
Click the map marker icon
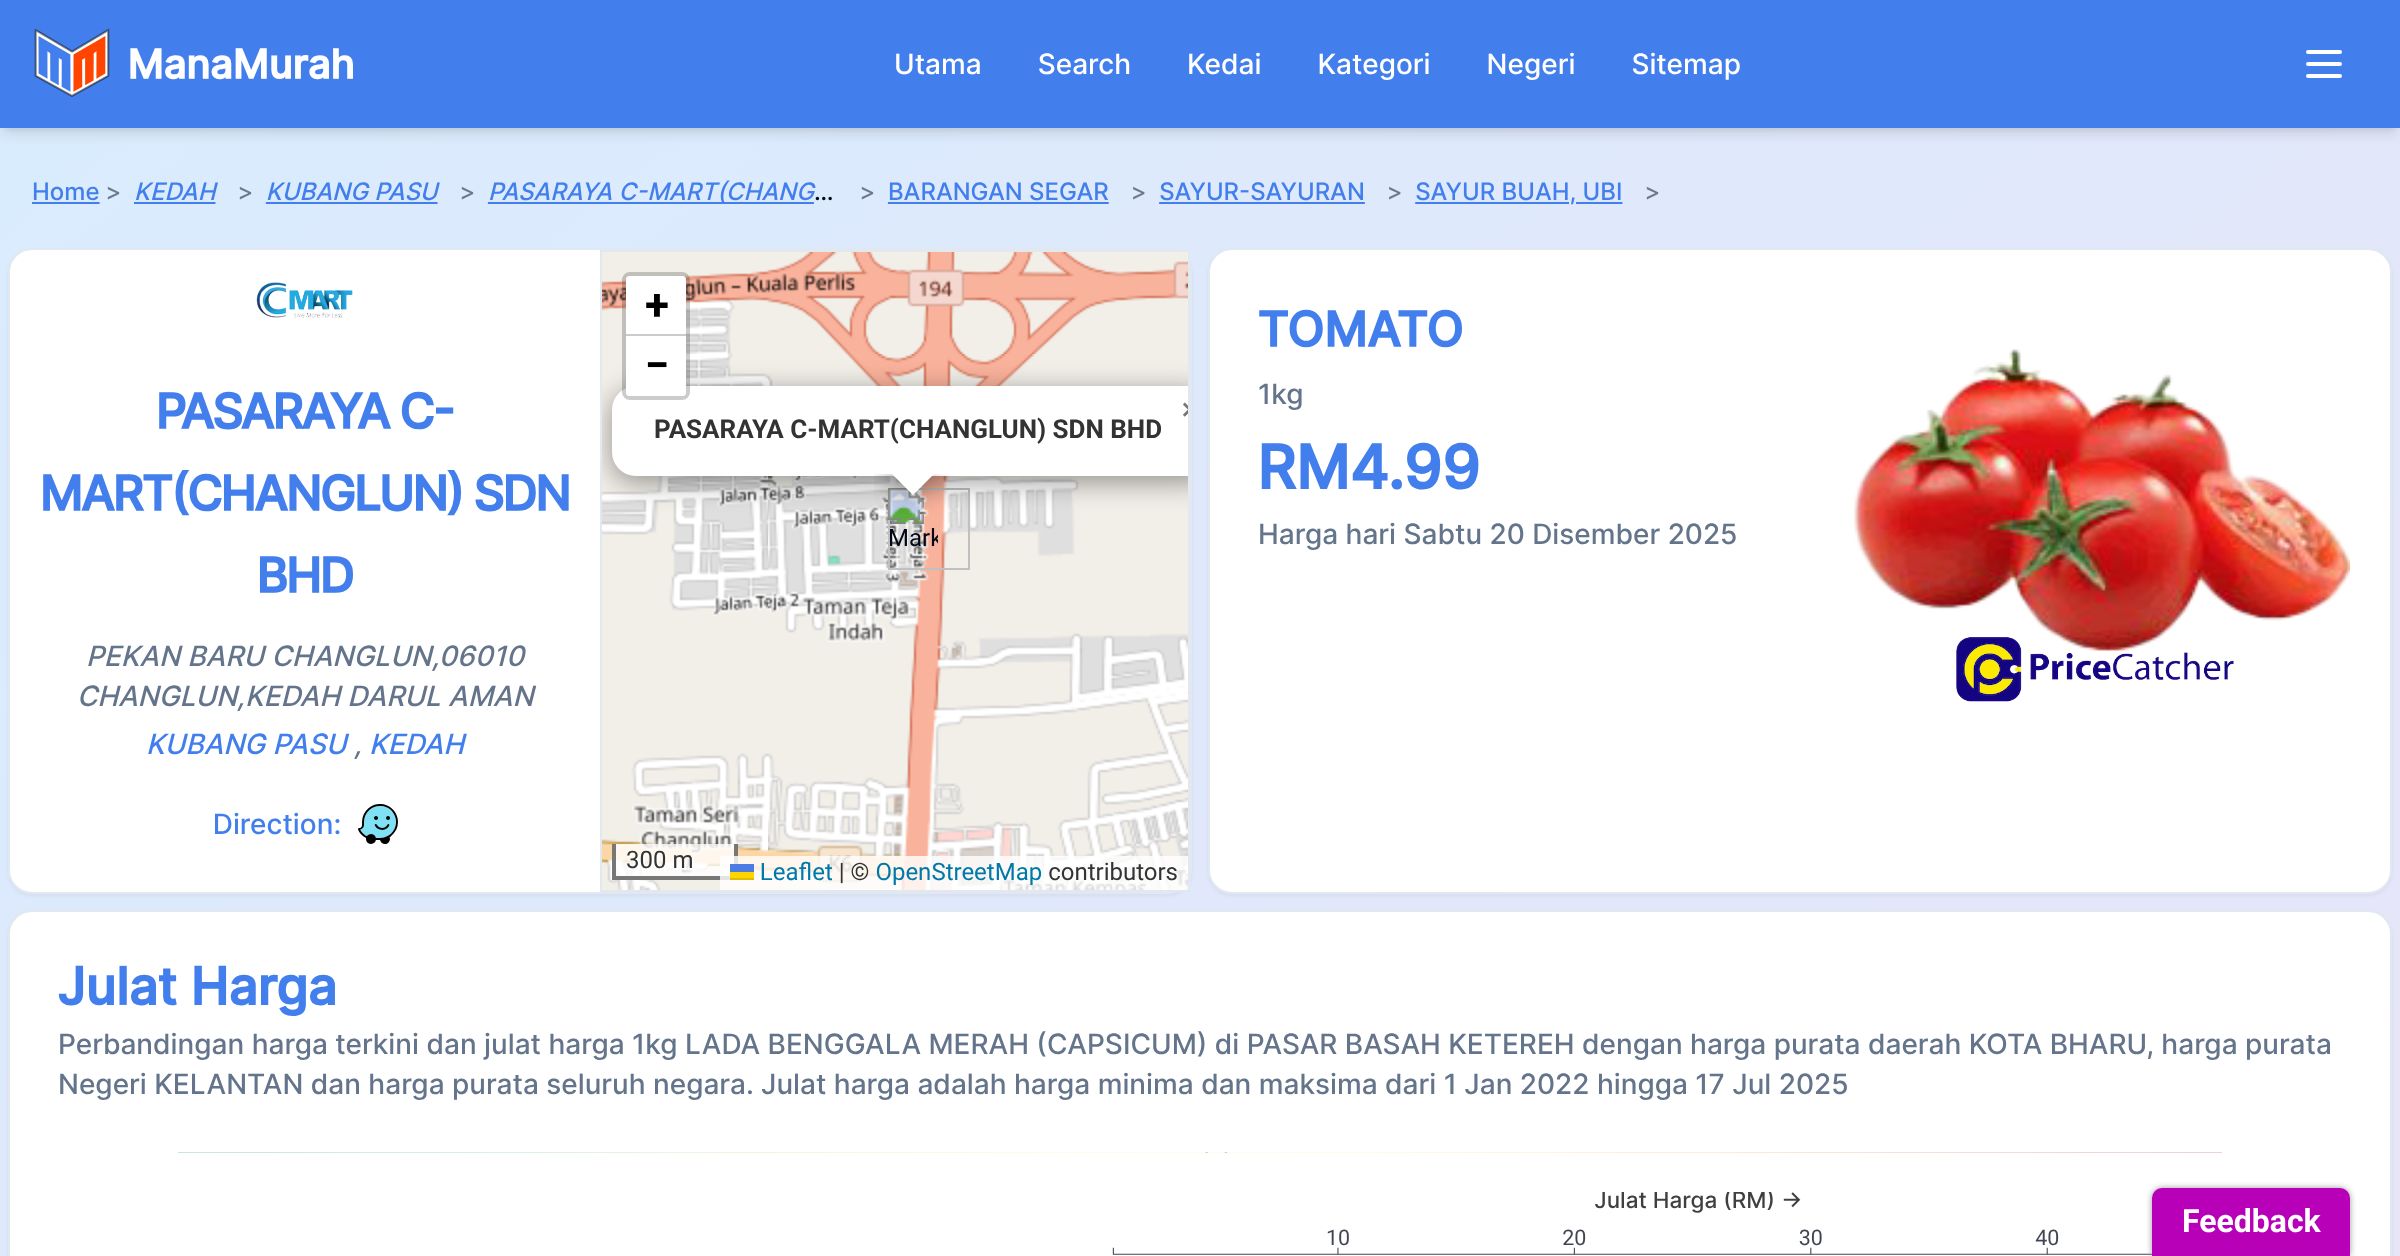[x=906, y=509]
